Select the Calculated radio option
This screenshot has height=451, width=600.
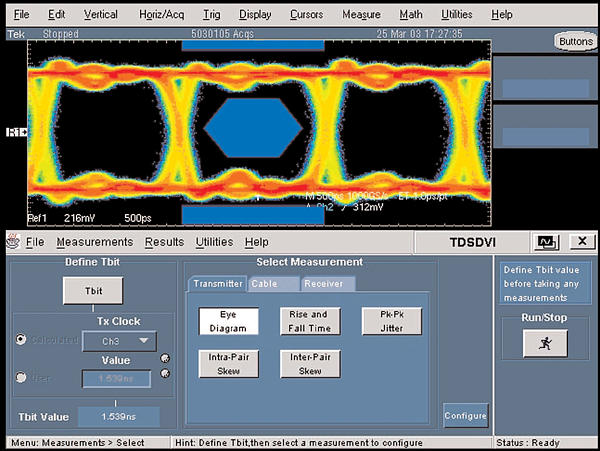click(20, 339)
